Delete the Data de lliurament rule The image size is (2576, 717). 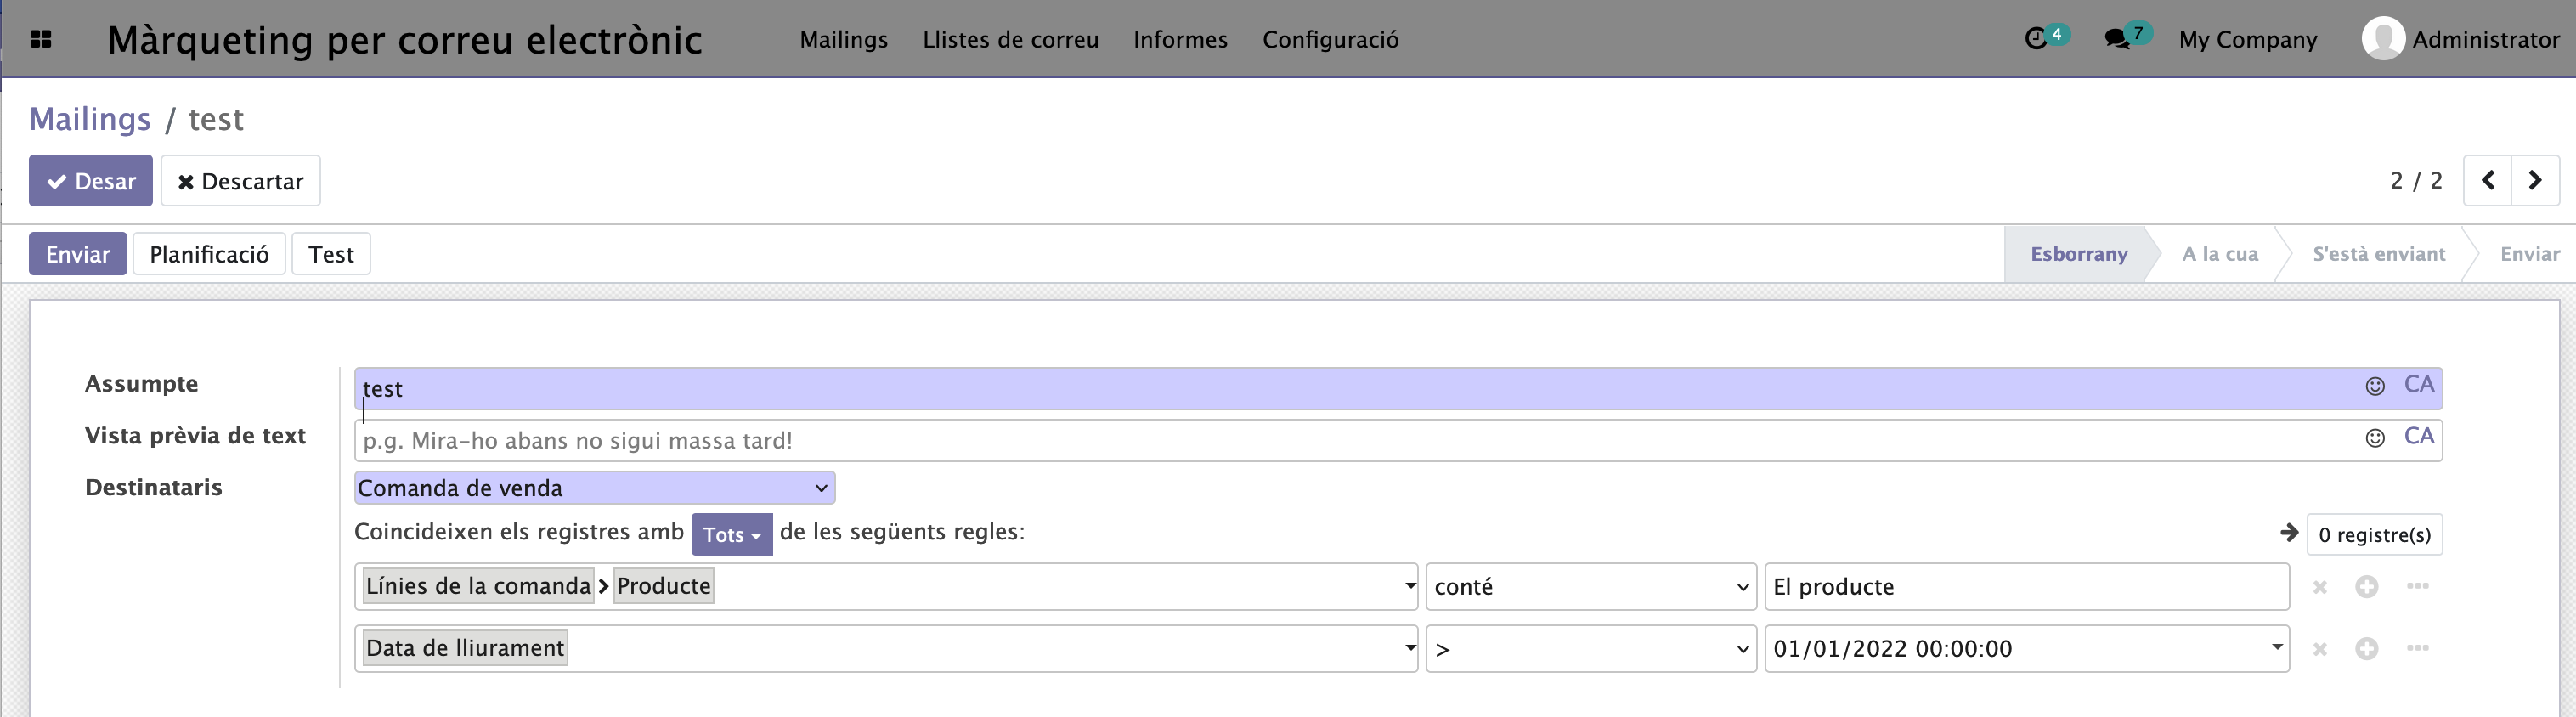pyautogui.click(x=2320, y=649)
